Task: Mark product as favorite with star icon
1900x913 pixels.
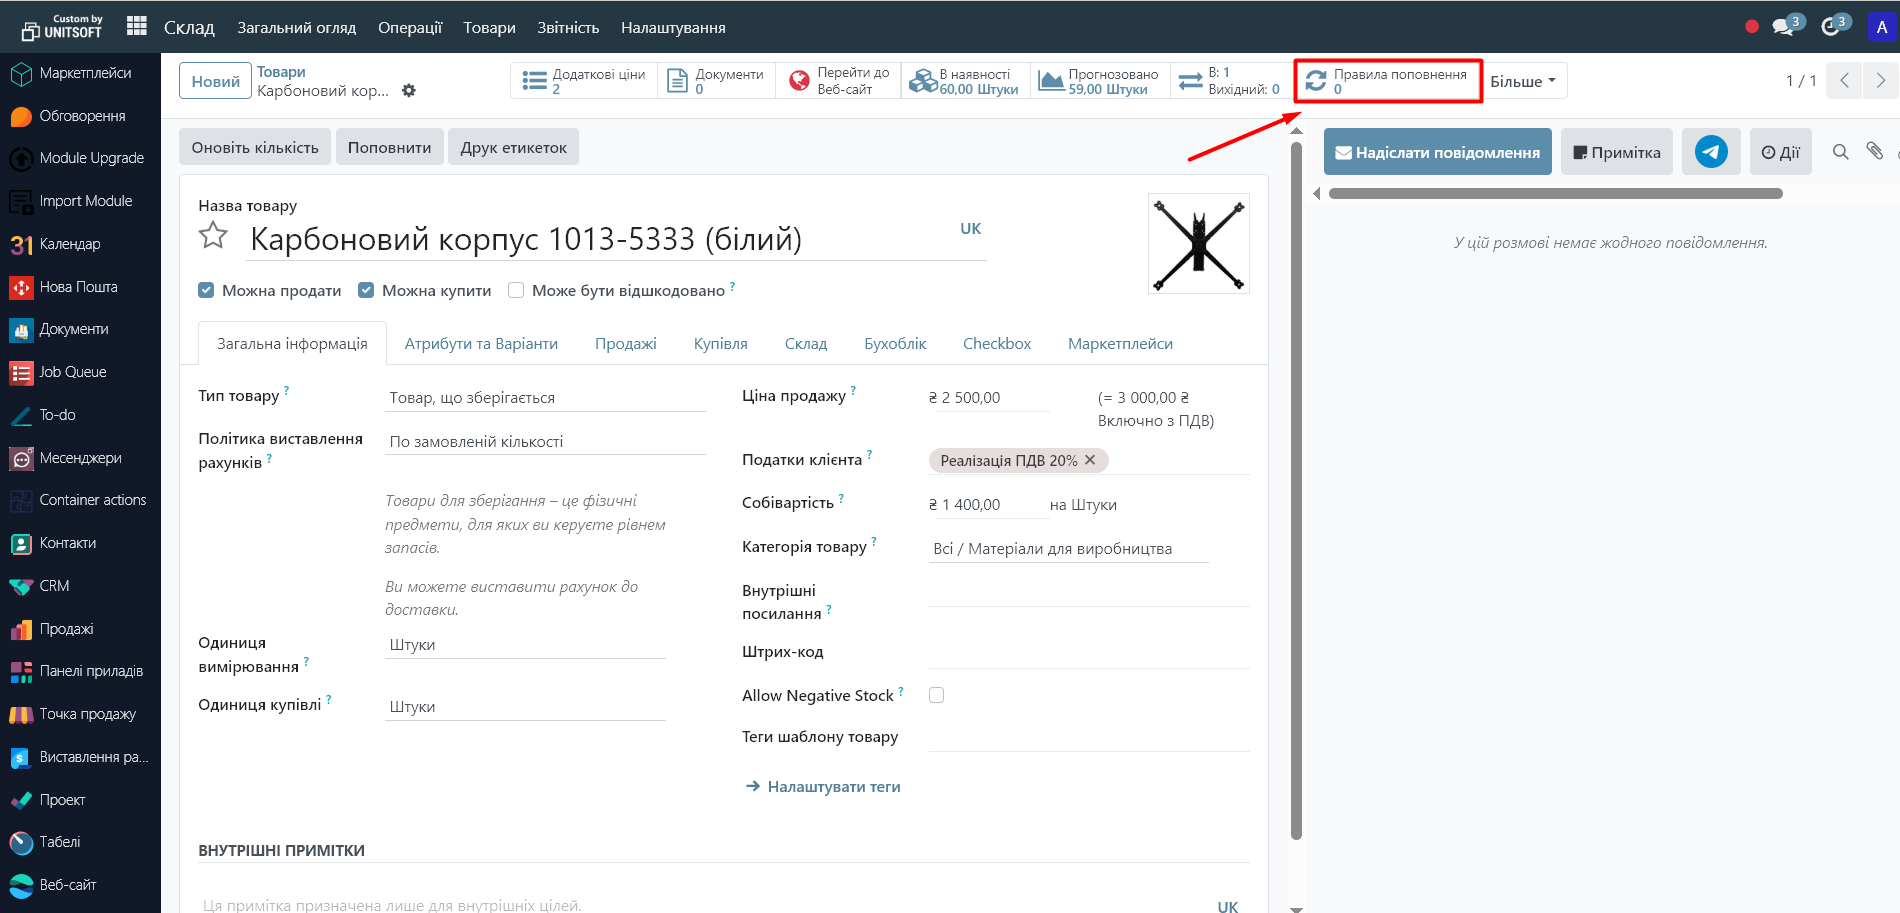Action: [x=213, y=236]
